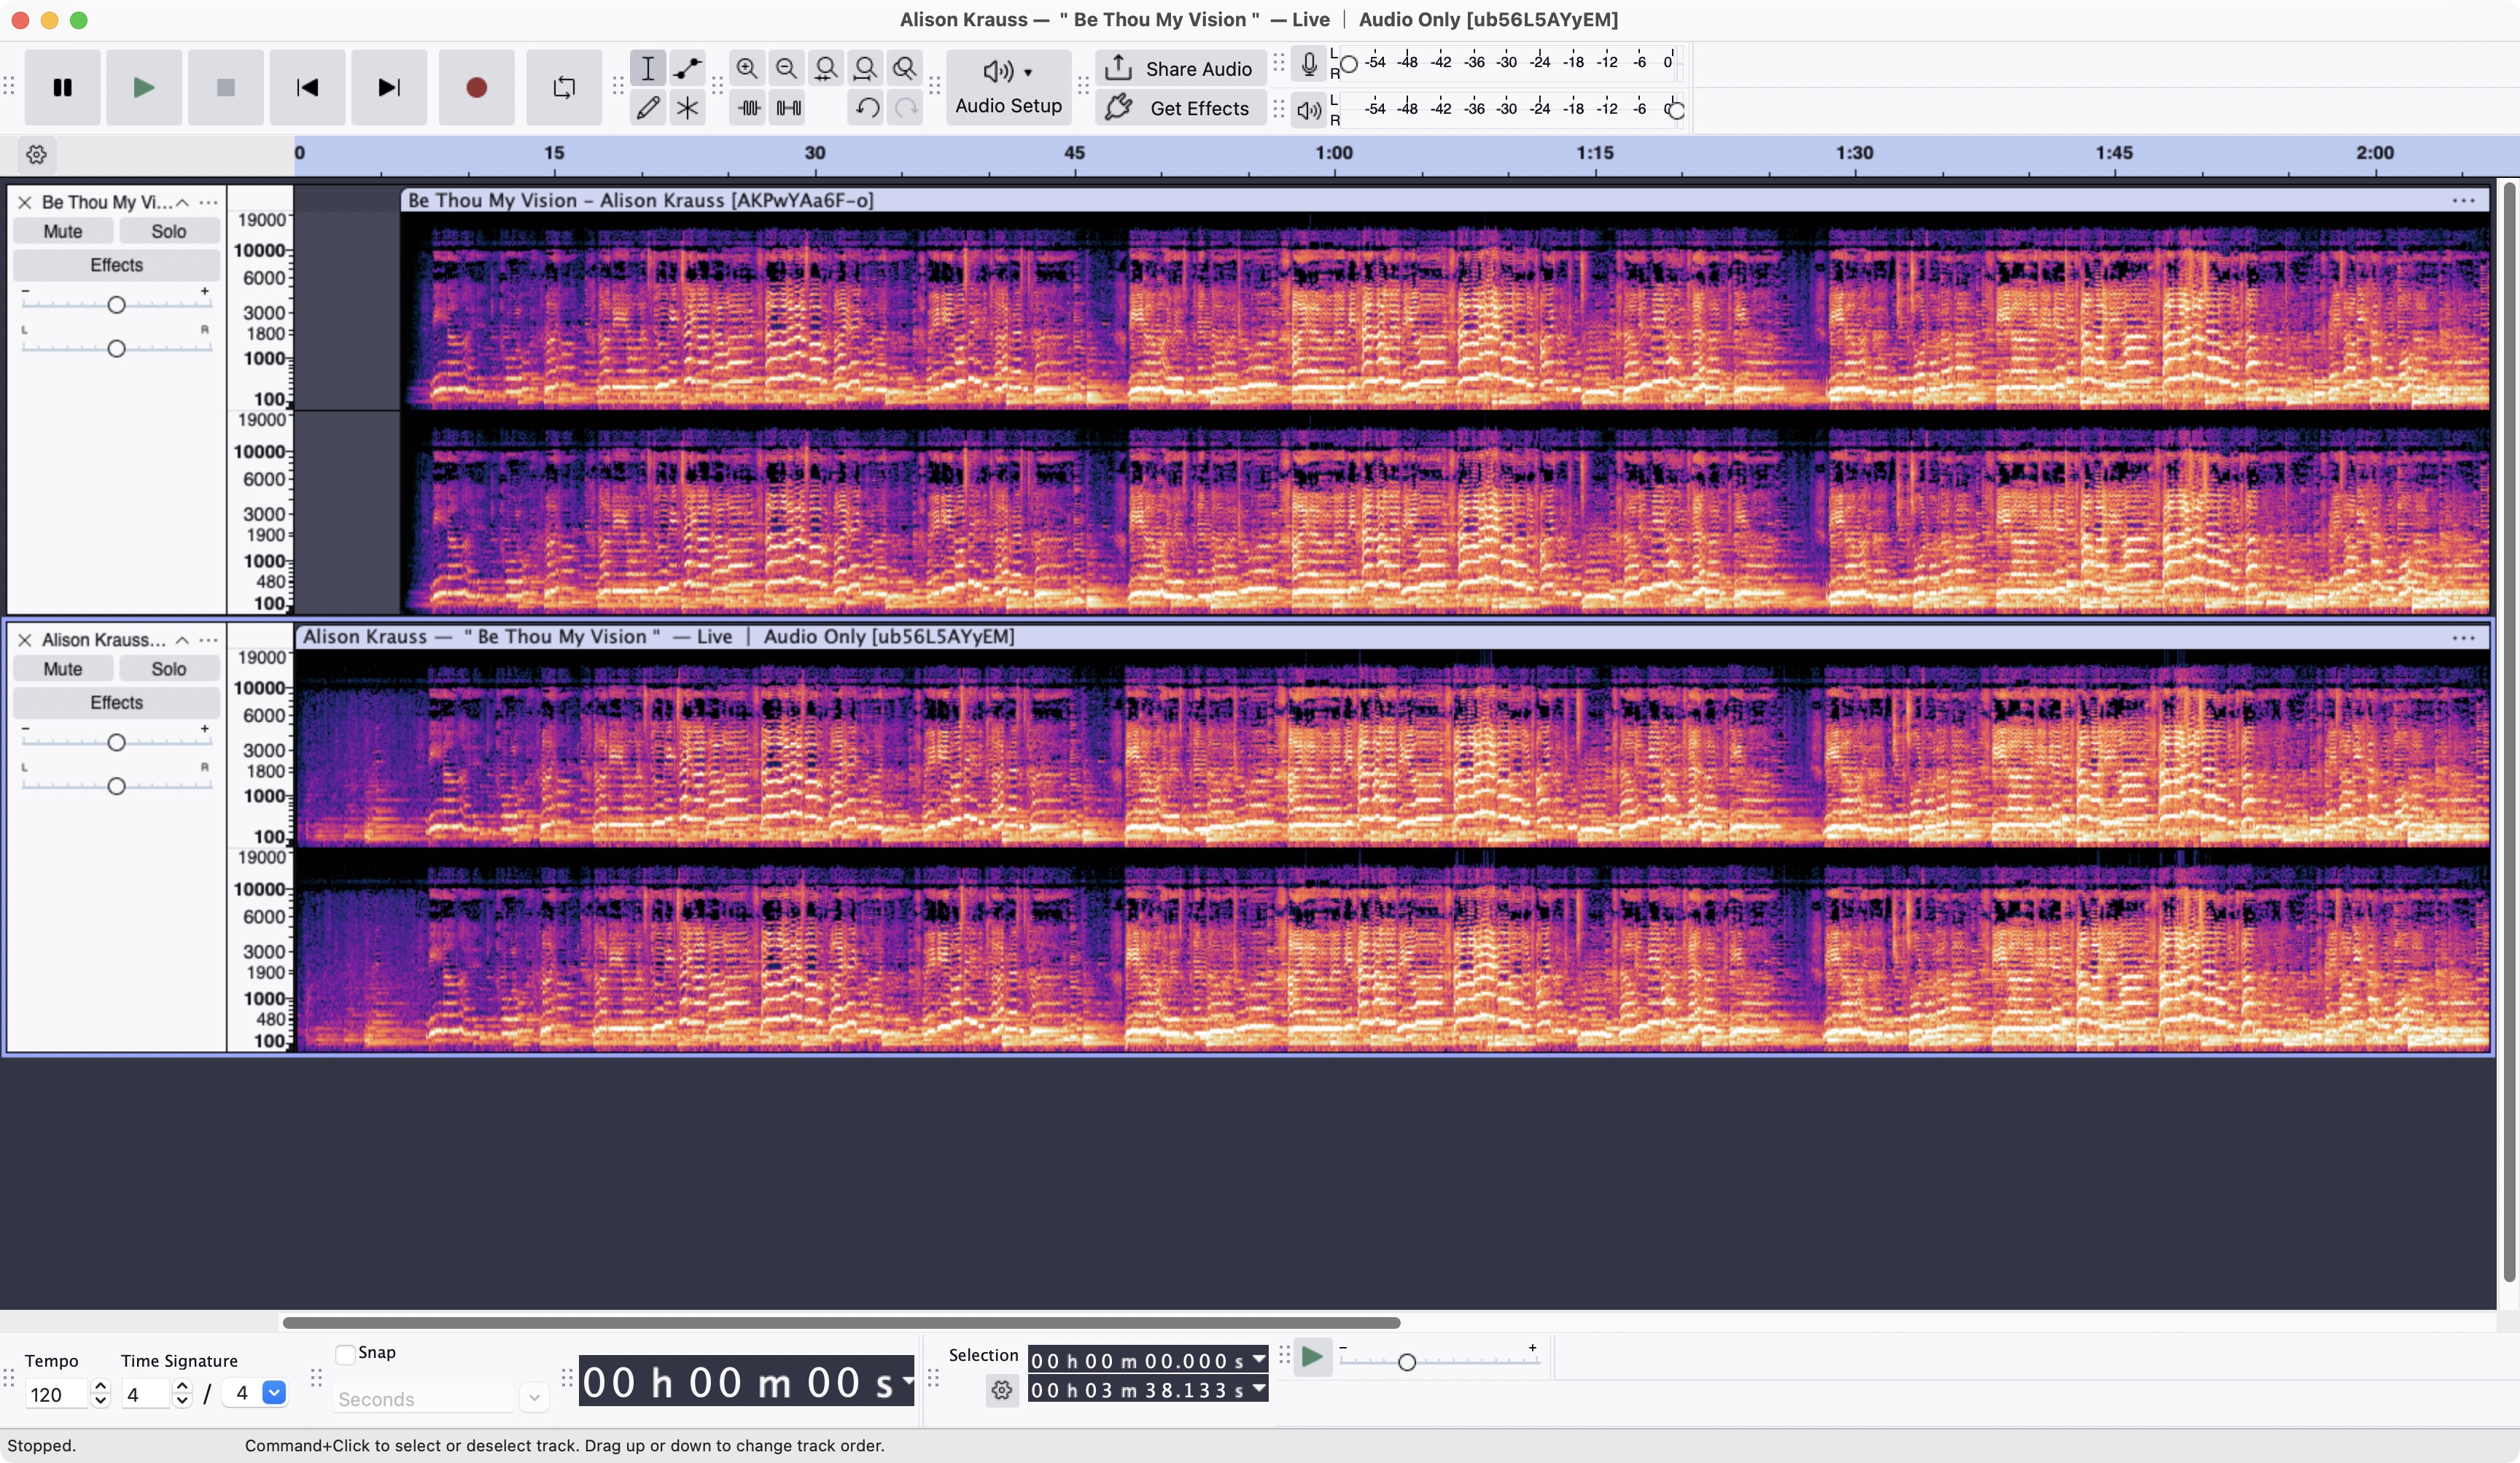Screen dimensions: 2520x1463
Task: Click the Share Audio button
Action: click(1181, 68)
